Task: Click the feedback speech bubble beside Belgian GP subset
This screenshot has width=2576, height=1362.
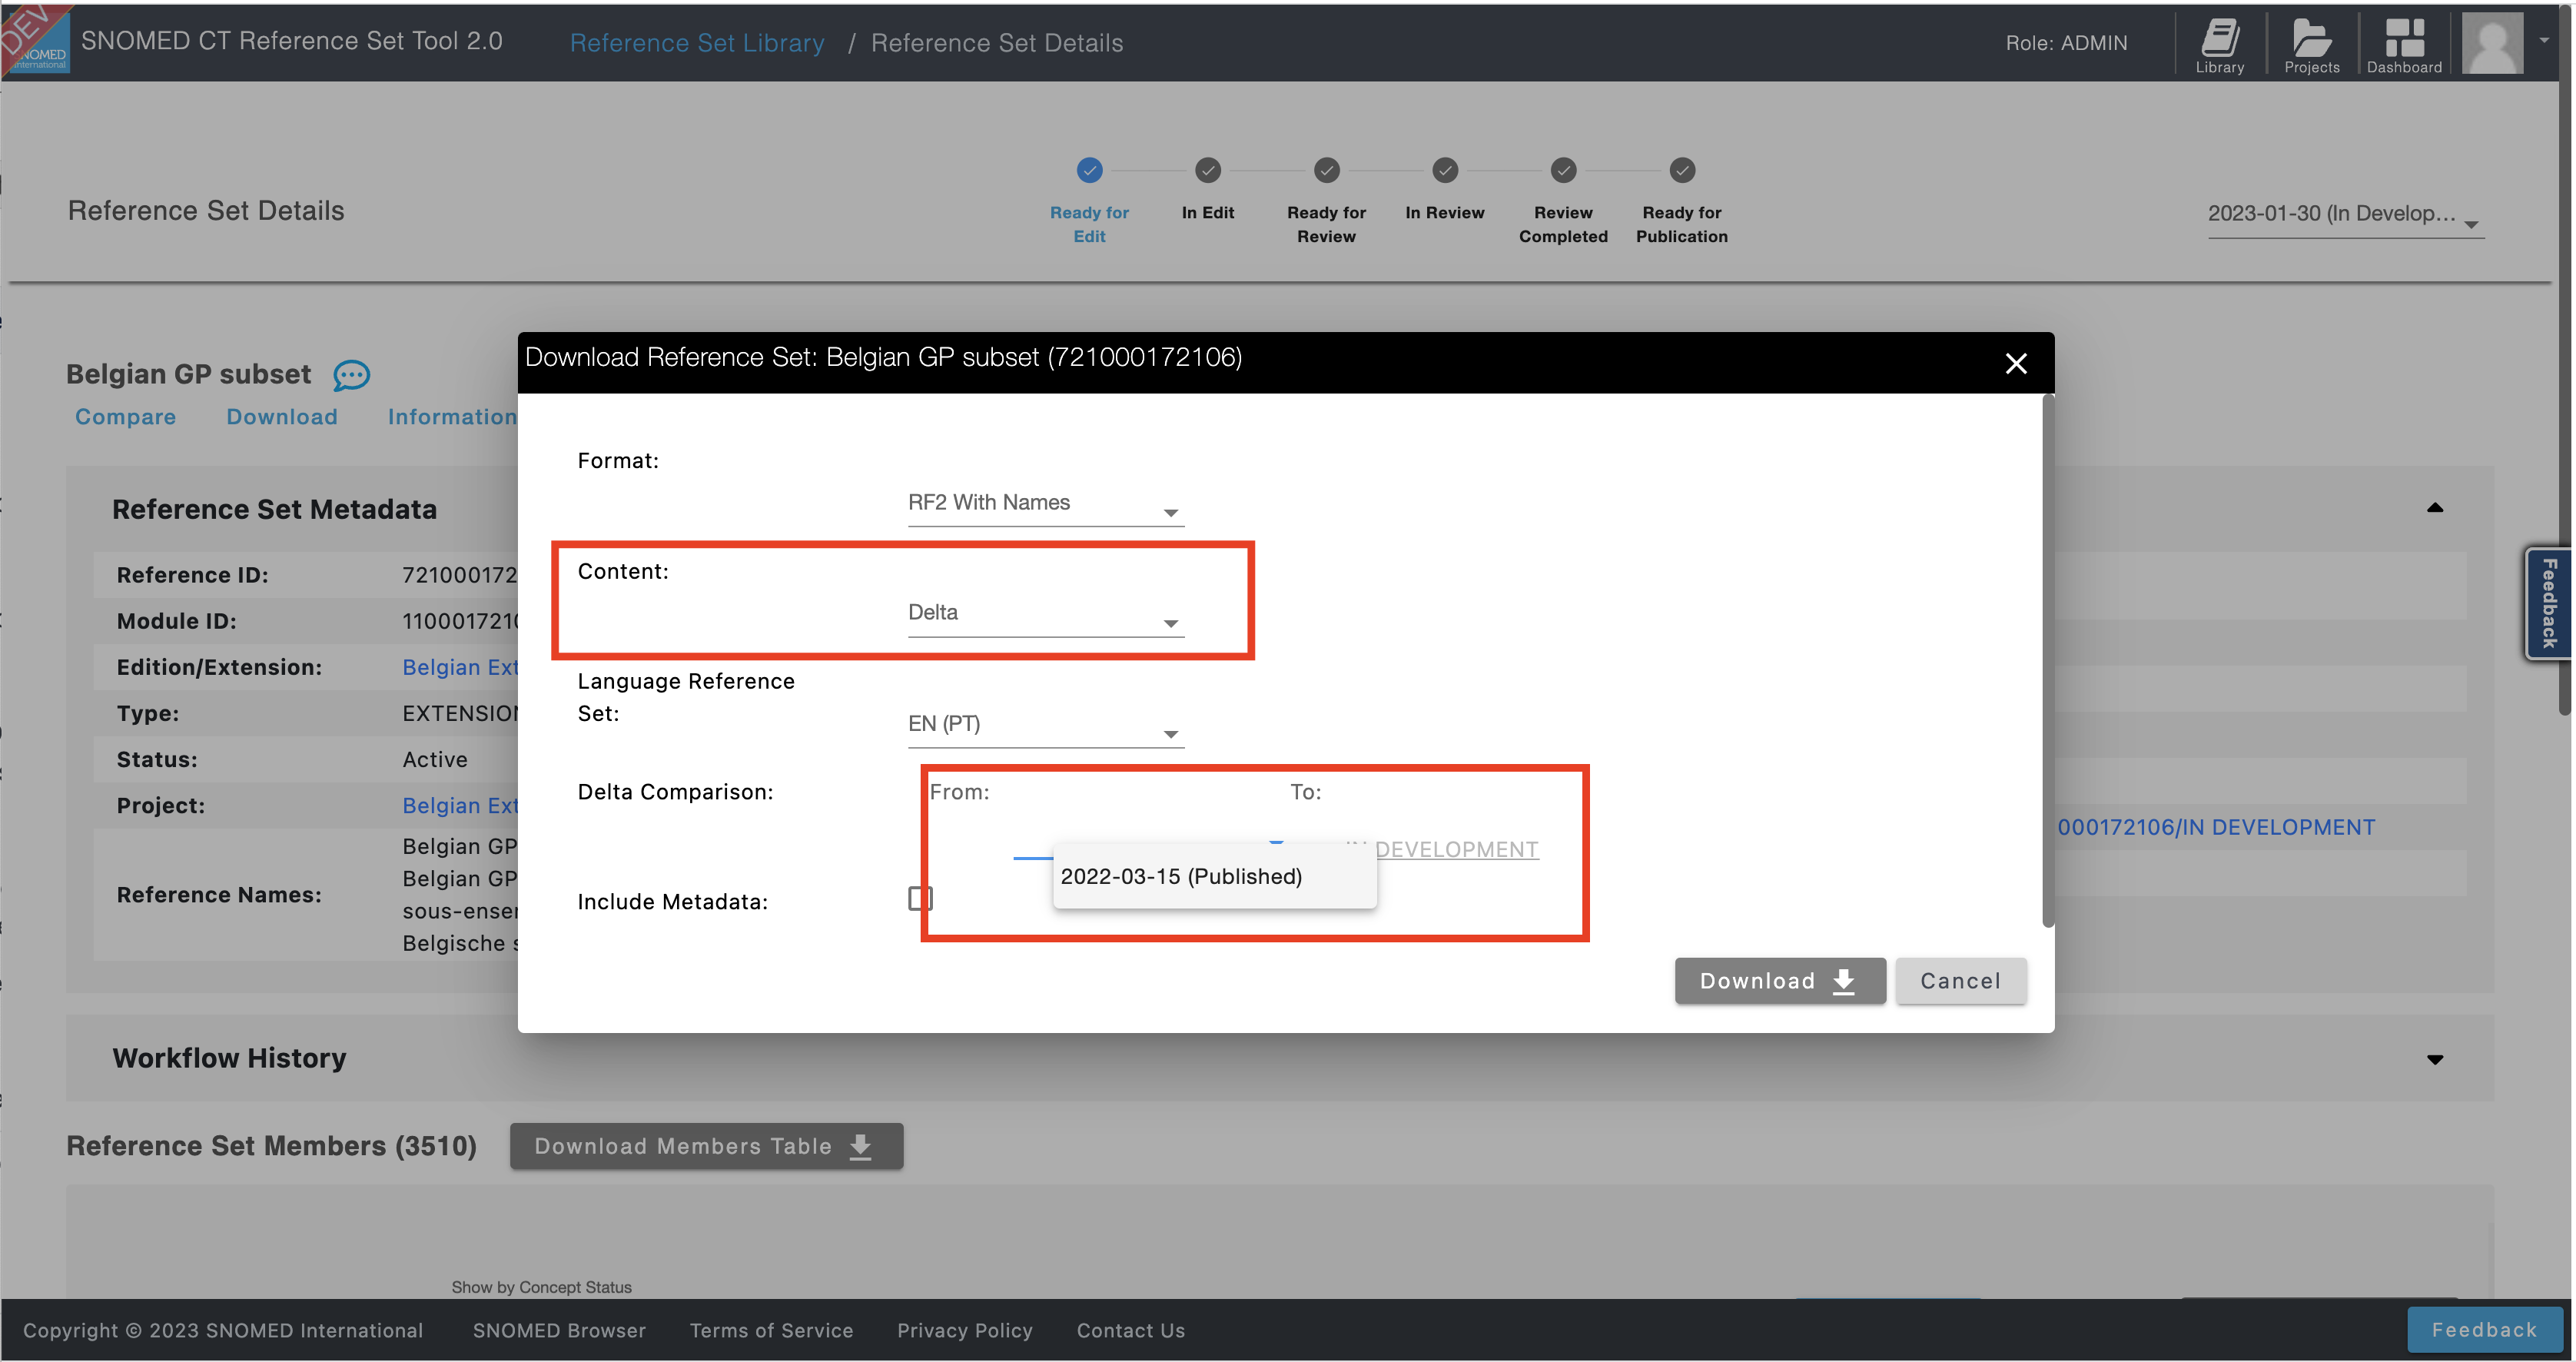Action: [x=351, y=375]
